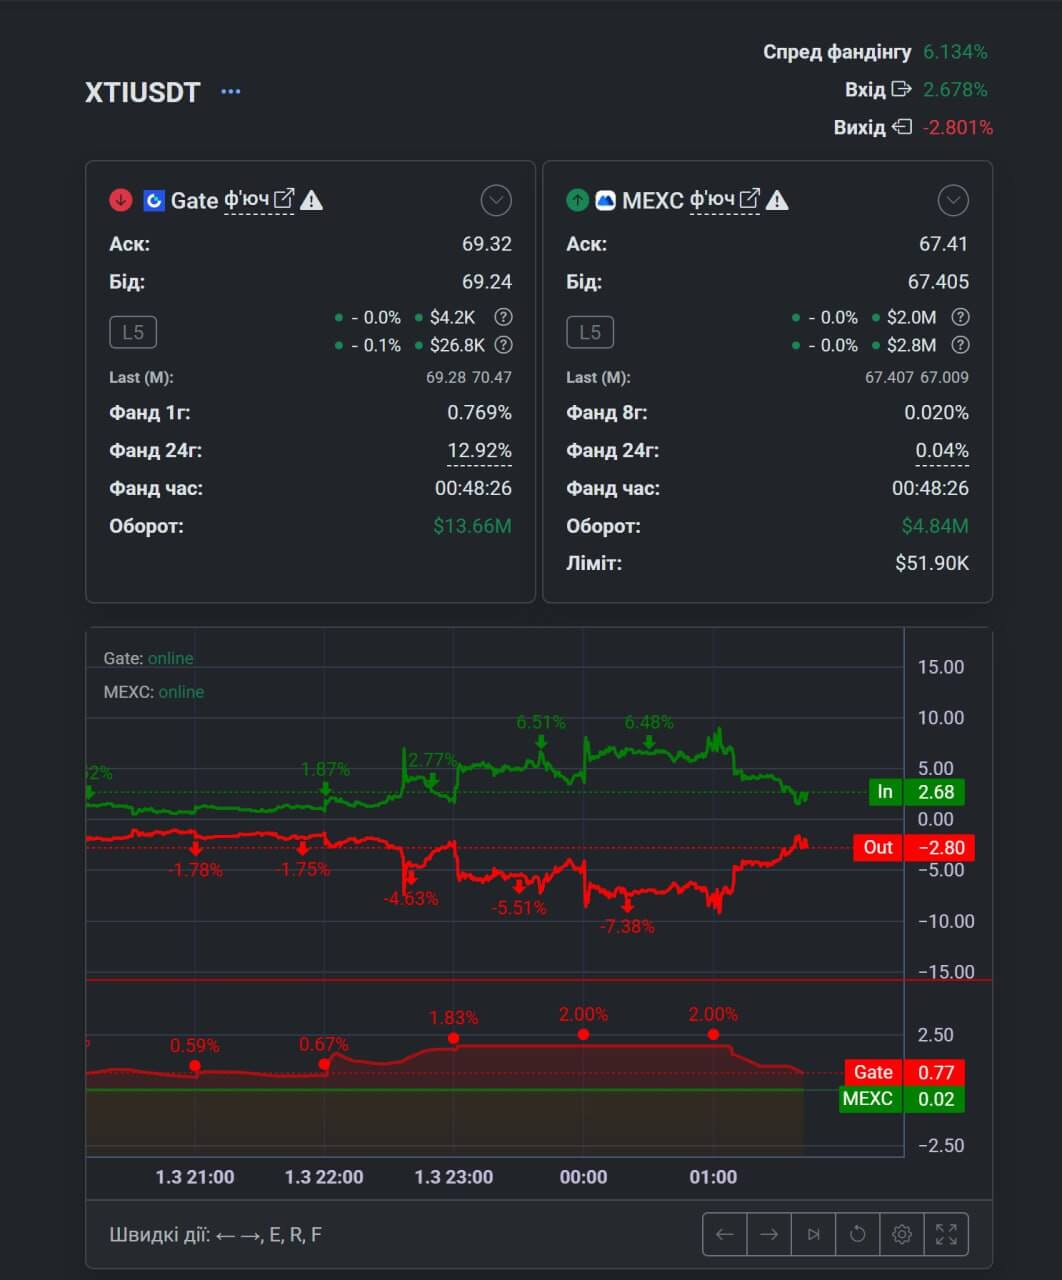The width and height of the screenshot is (1062, 1280).
Task: Toggle the red short-direction arrow on Gate
Action: click(120, 201)
